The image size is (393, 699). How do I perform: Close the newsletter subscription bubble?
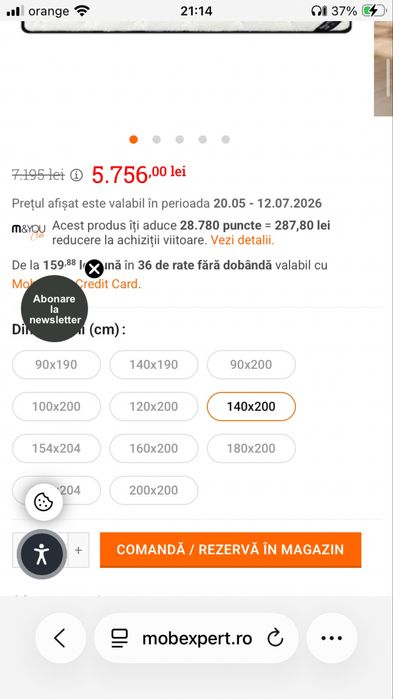coord(94,269)
